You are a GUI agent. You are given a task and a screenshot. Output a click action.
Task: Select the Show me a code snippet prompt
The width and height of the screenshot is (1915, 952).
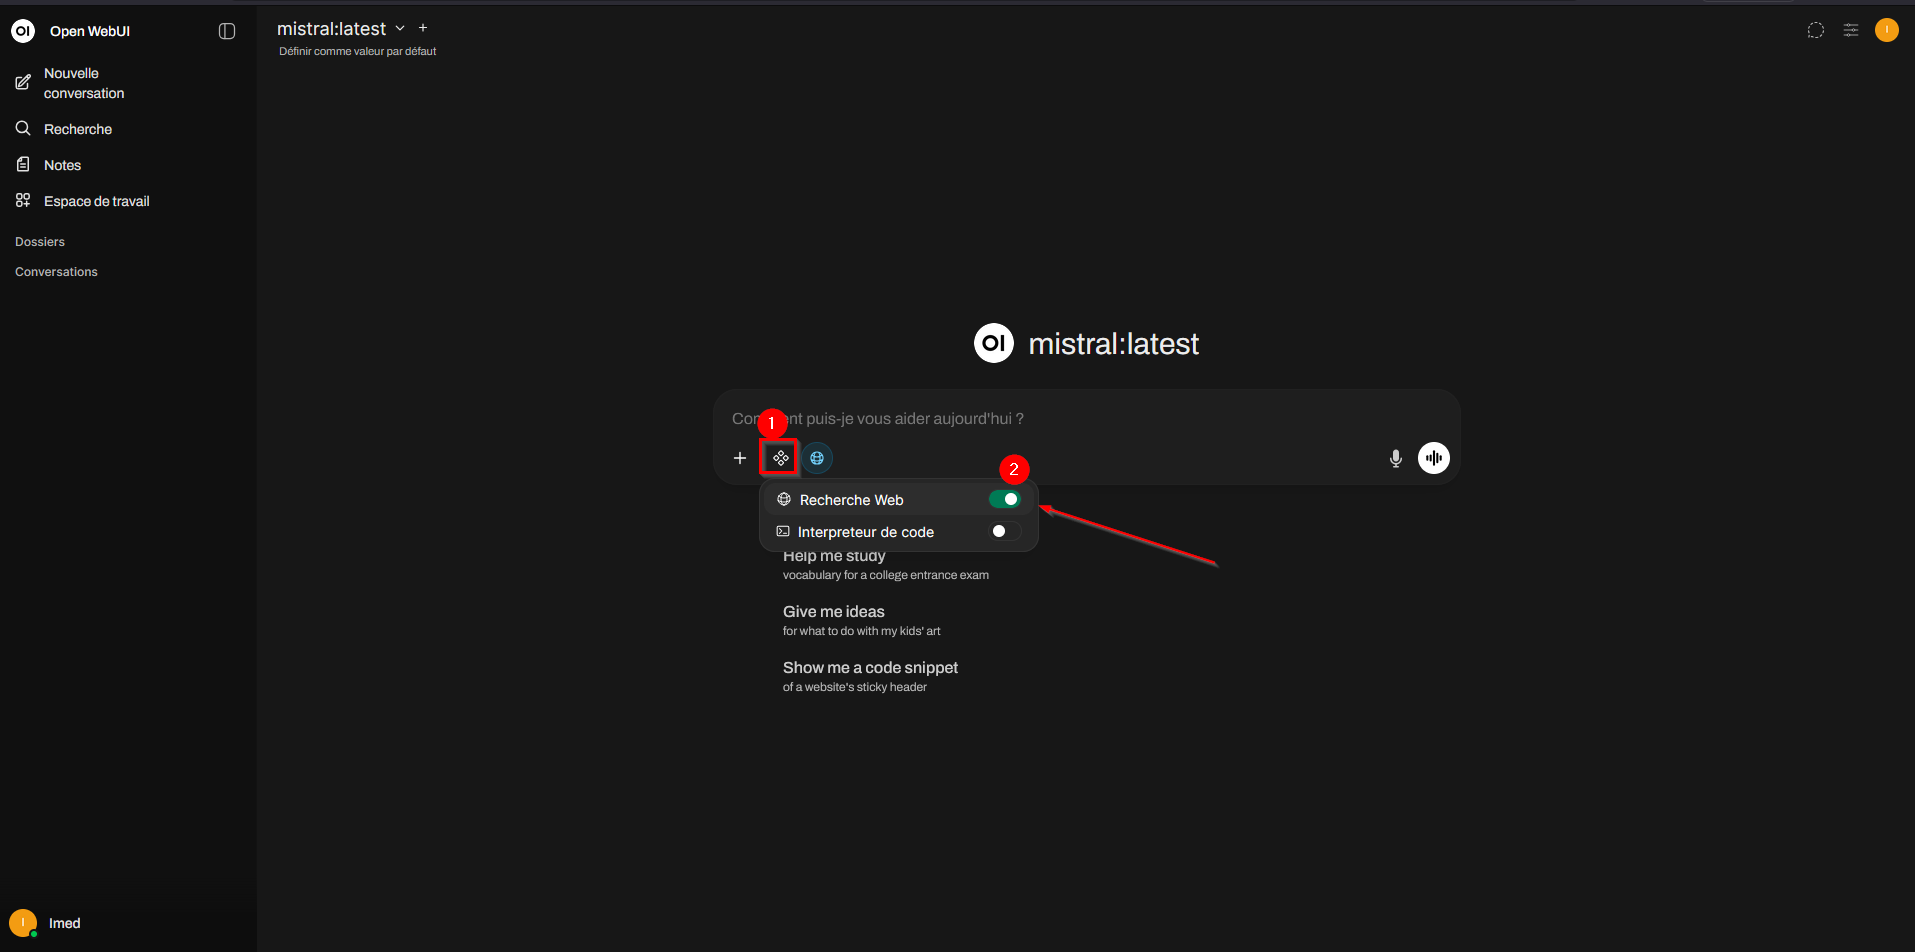(x=870, y=667)
